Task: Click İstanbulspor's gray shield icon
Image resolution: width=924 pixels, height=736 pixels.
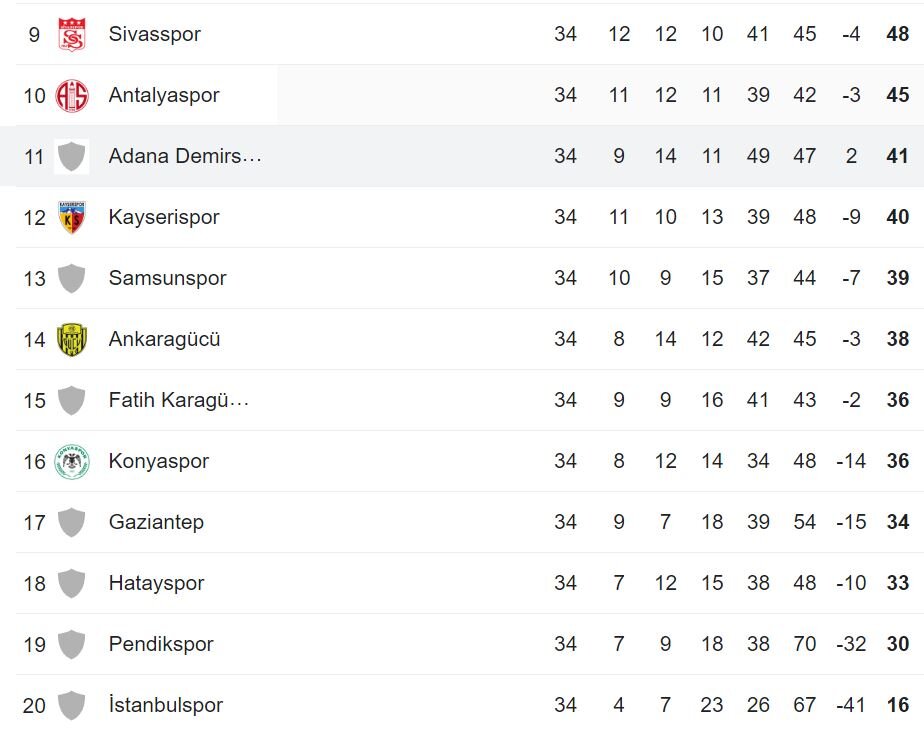Action: point(71,706)
